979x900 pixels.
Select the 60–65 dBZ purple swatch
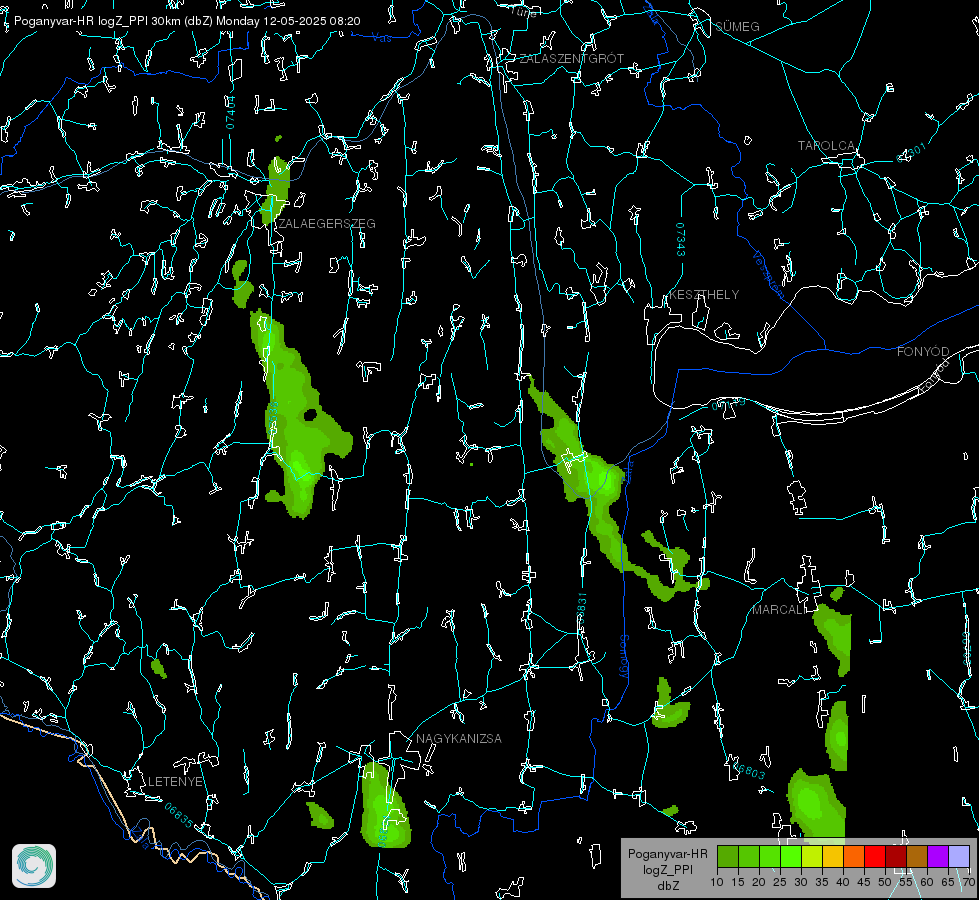point(938,856)
